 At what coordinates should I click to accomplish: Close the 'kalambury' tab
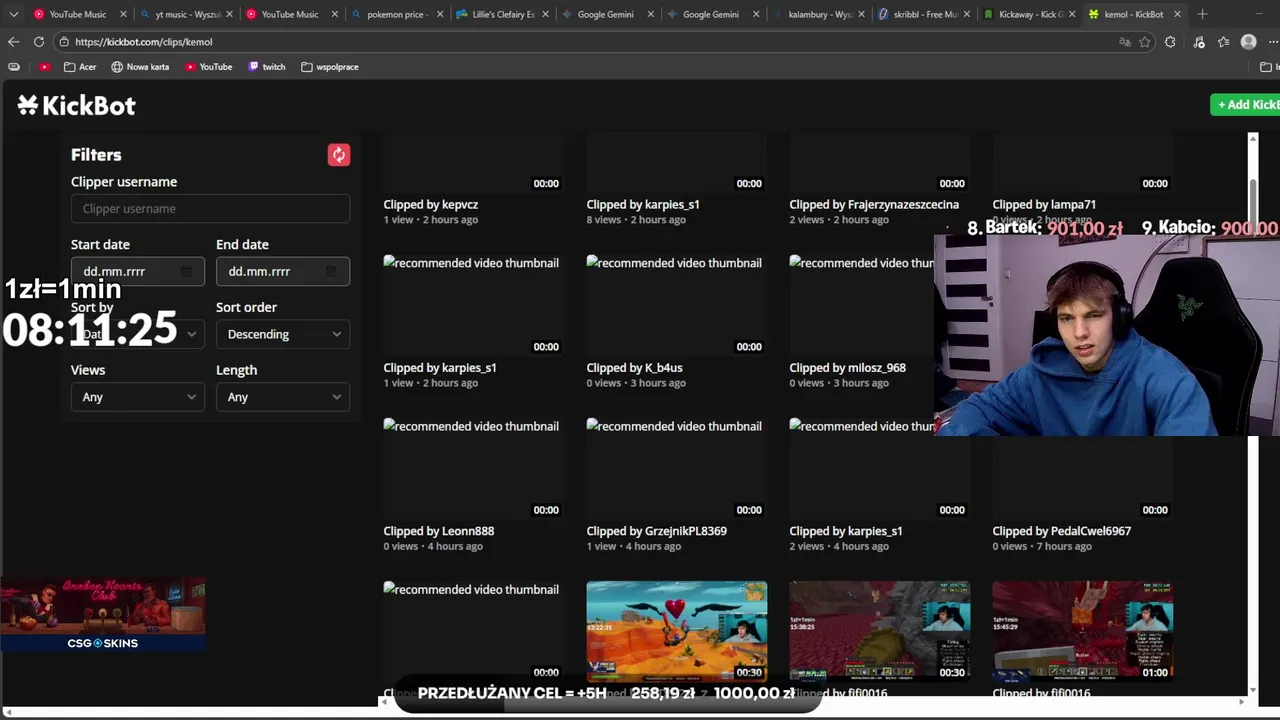862,14
